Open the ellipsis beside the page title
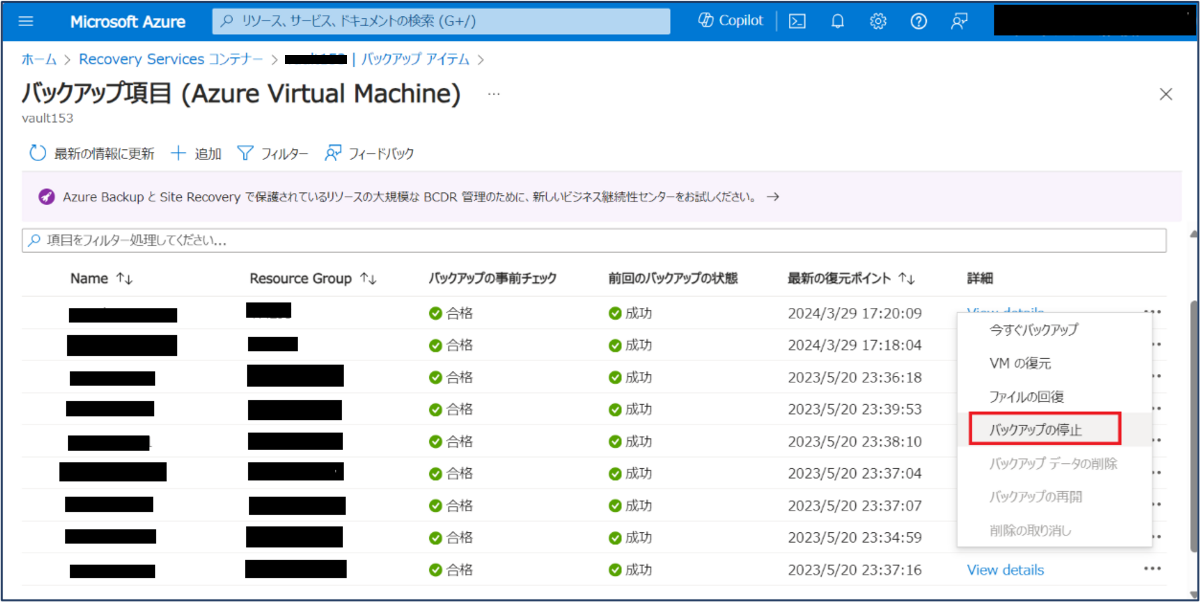This screenshot has width=1200, height=602. (493, 93)
